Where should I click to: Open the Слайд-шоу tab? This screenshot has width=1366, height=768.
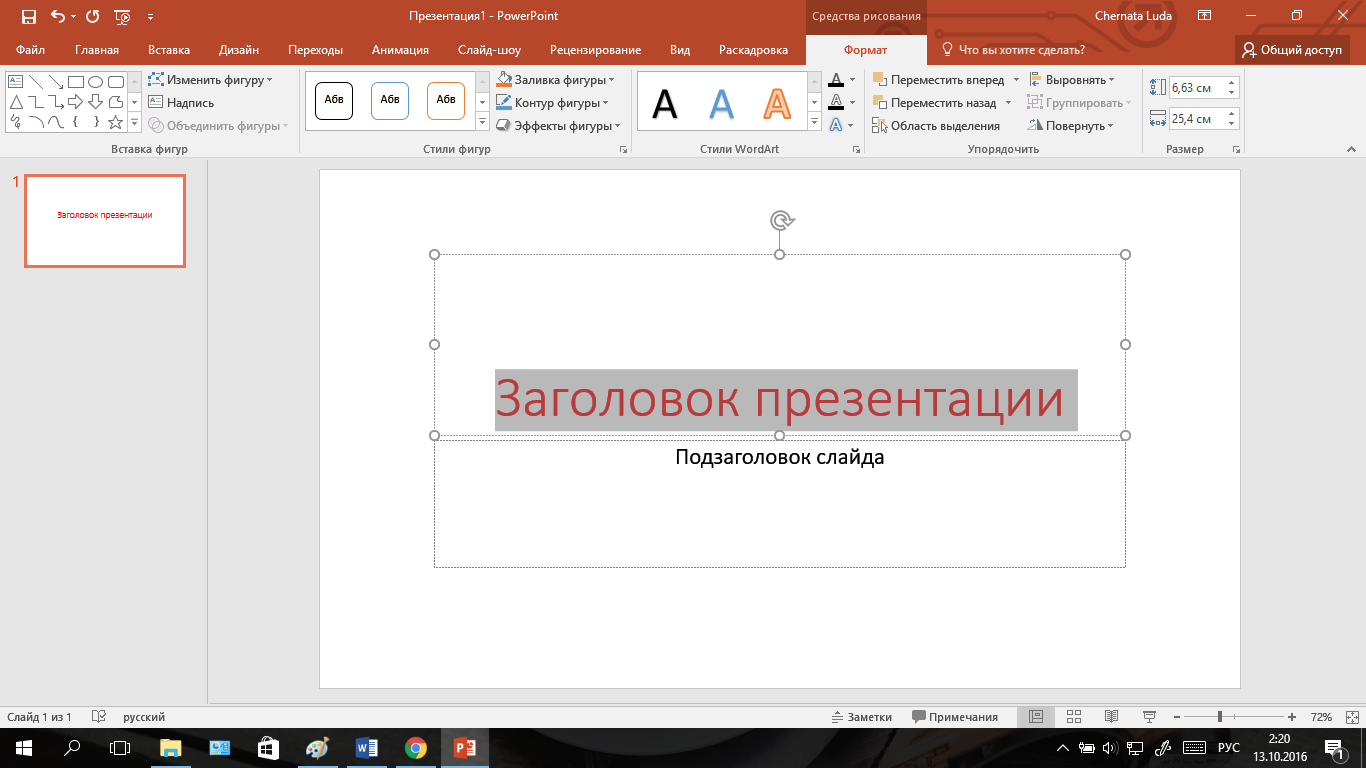pyautogui.click(x=489, y=50)
